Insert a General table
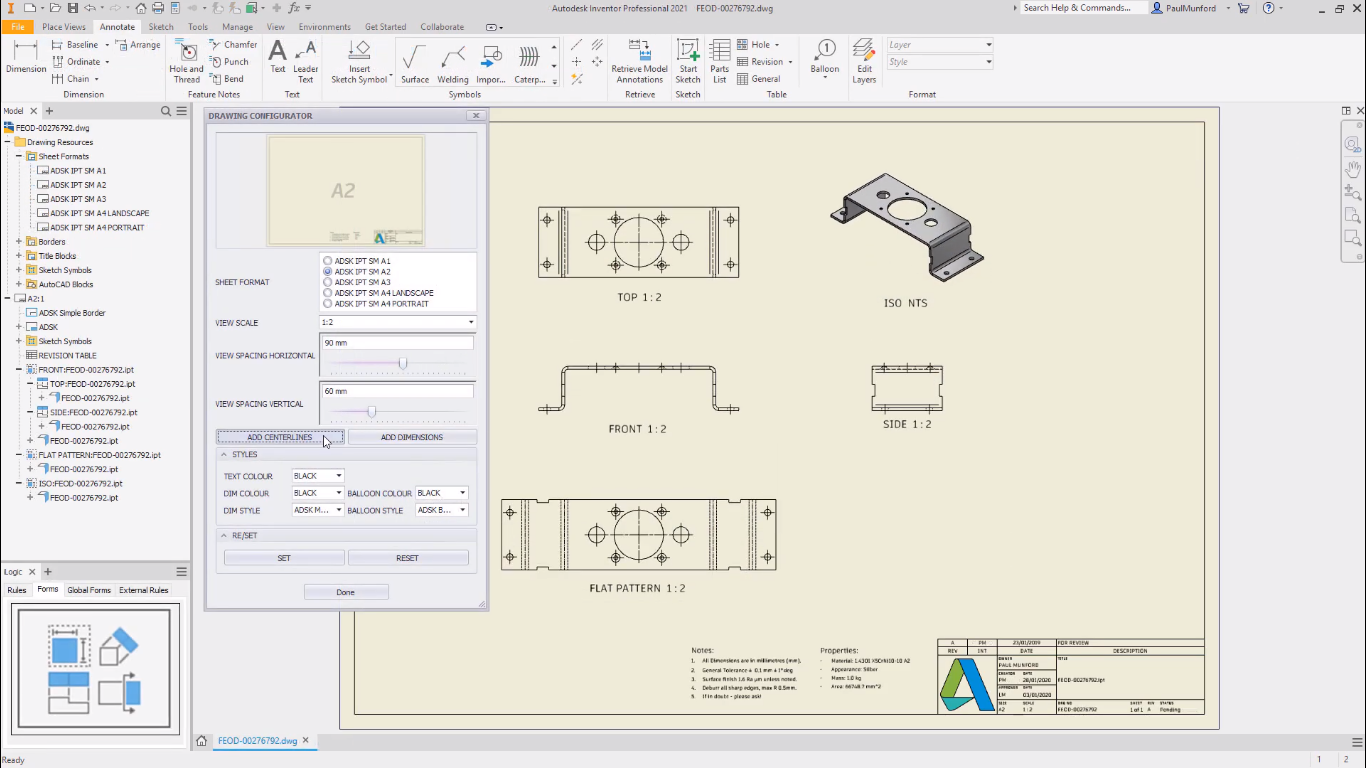 759,79
